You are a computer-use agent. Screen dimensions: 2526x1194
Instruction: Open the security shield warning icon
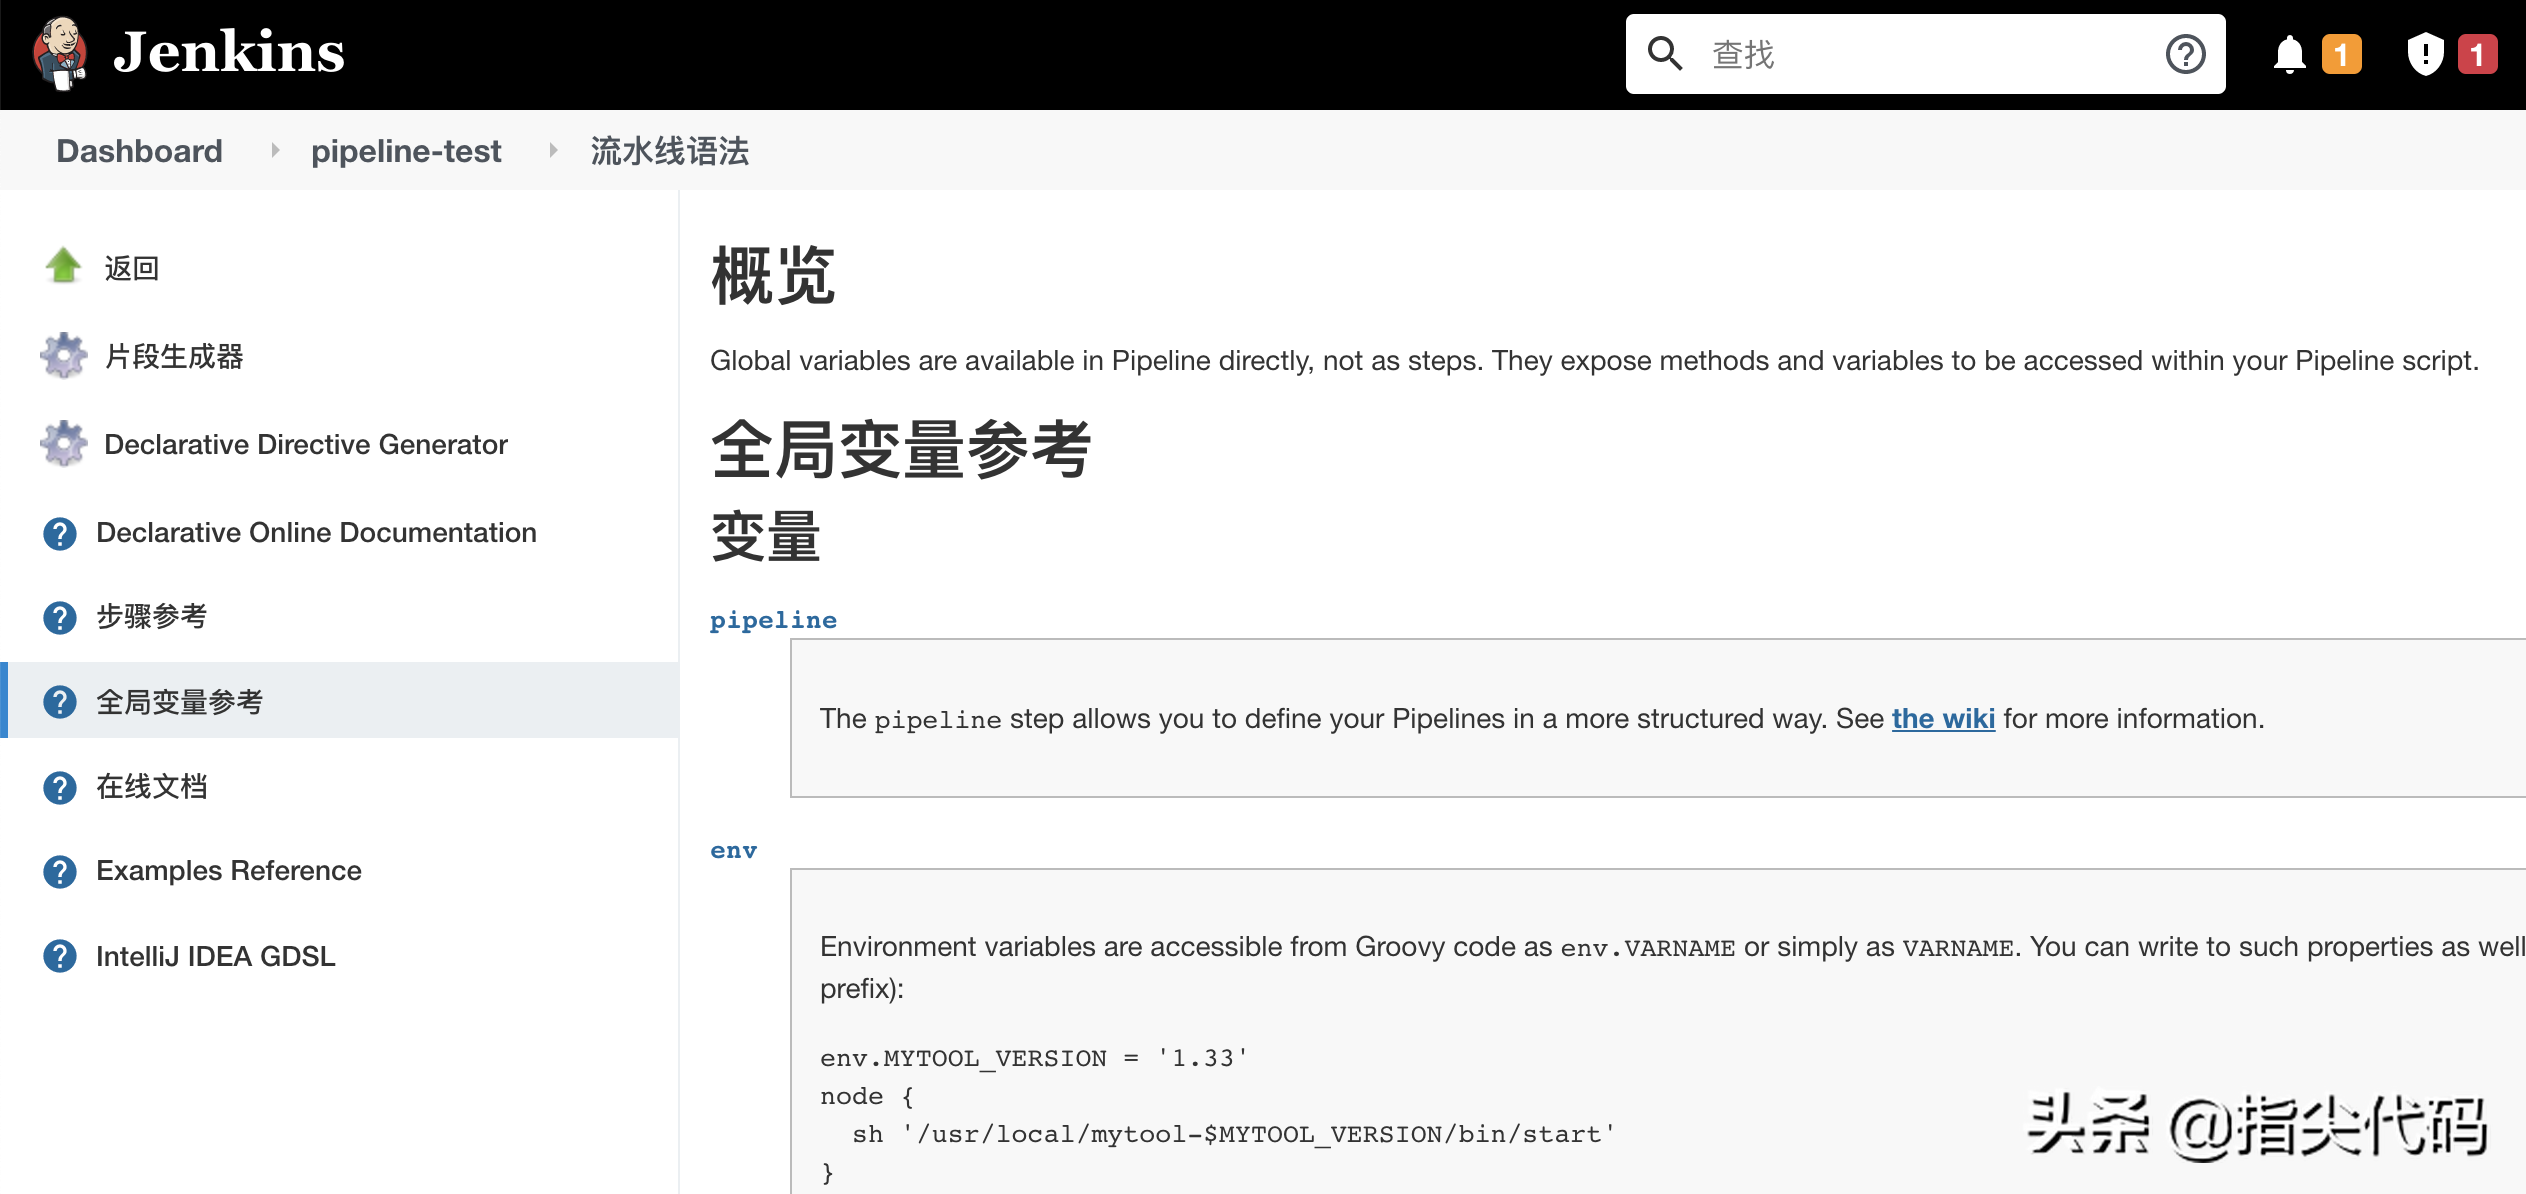point(2424,54)
